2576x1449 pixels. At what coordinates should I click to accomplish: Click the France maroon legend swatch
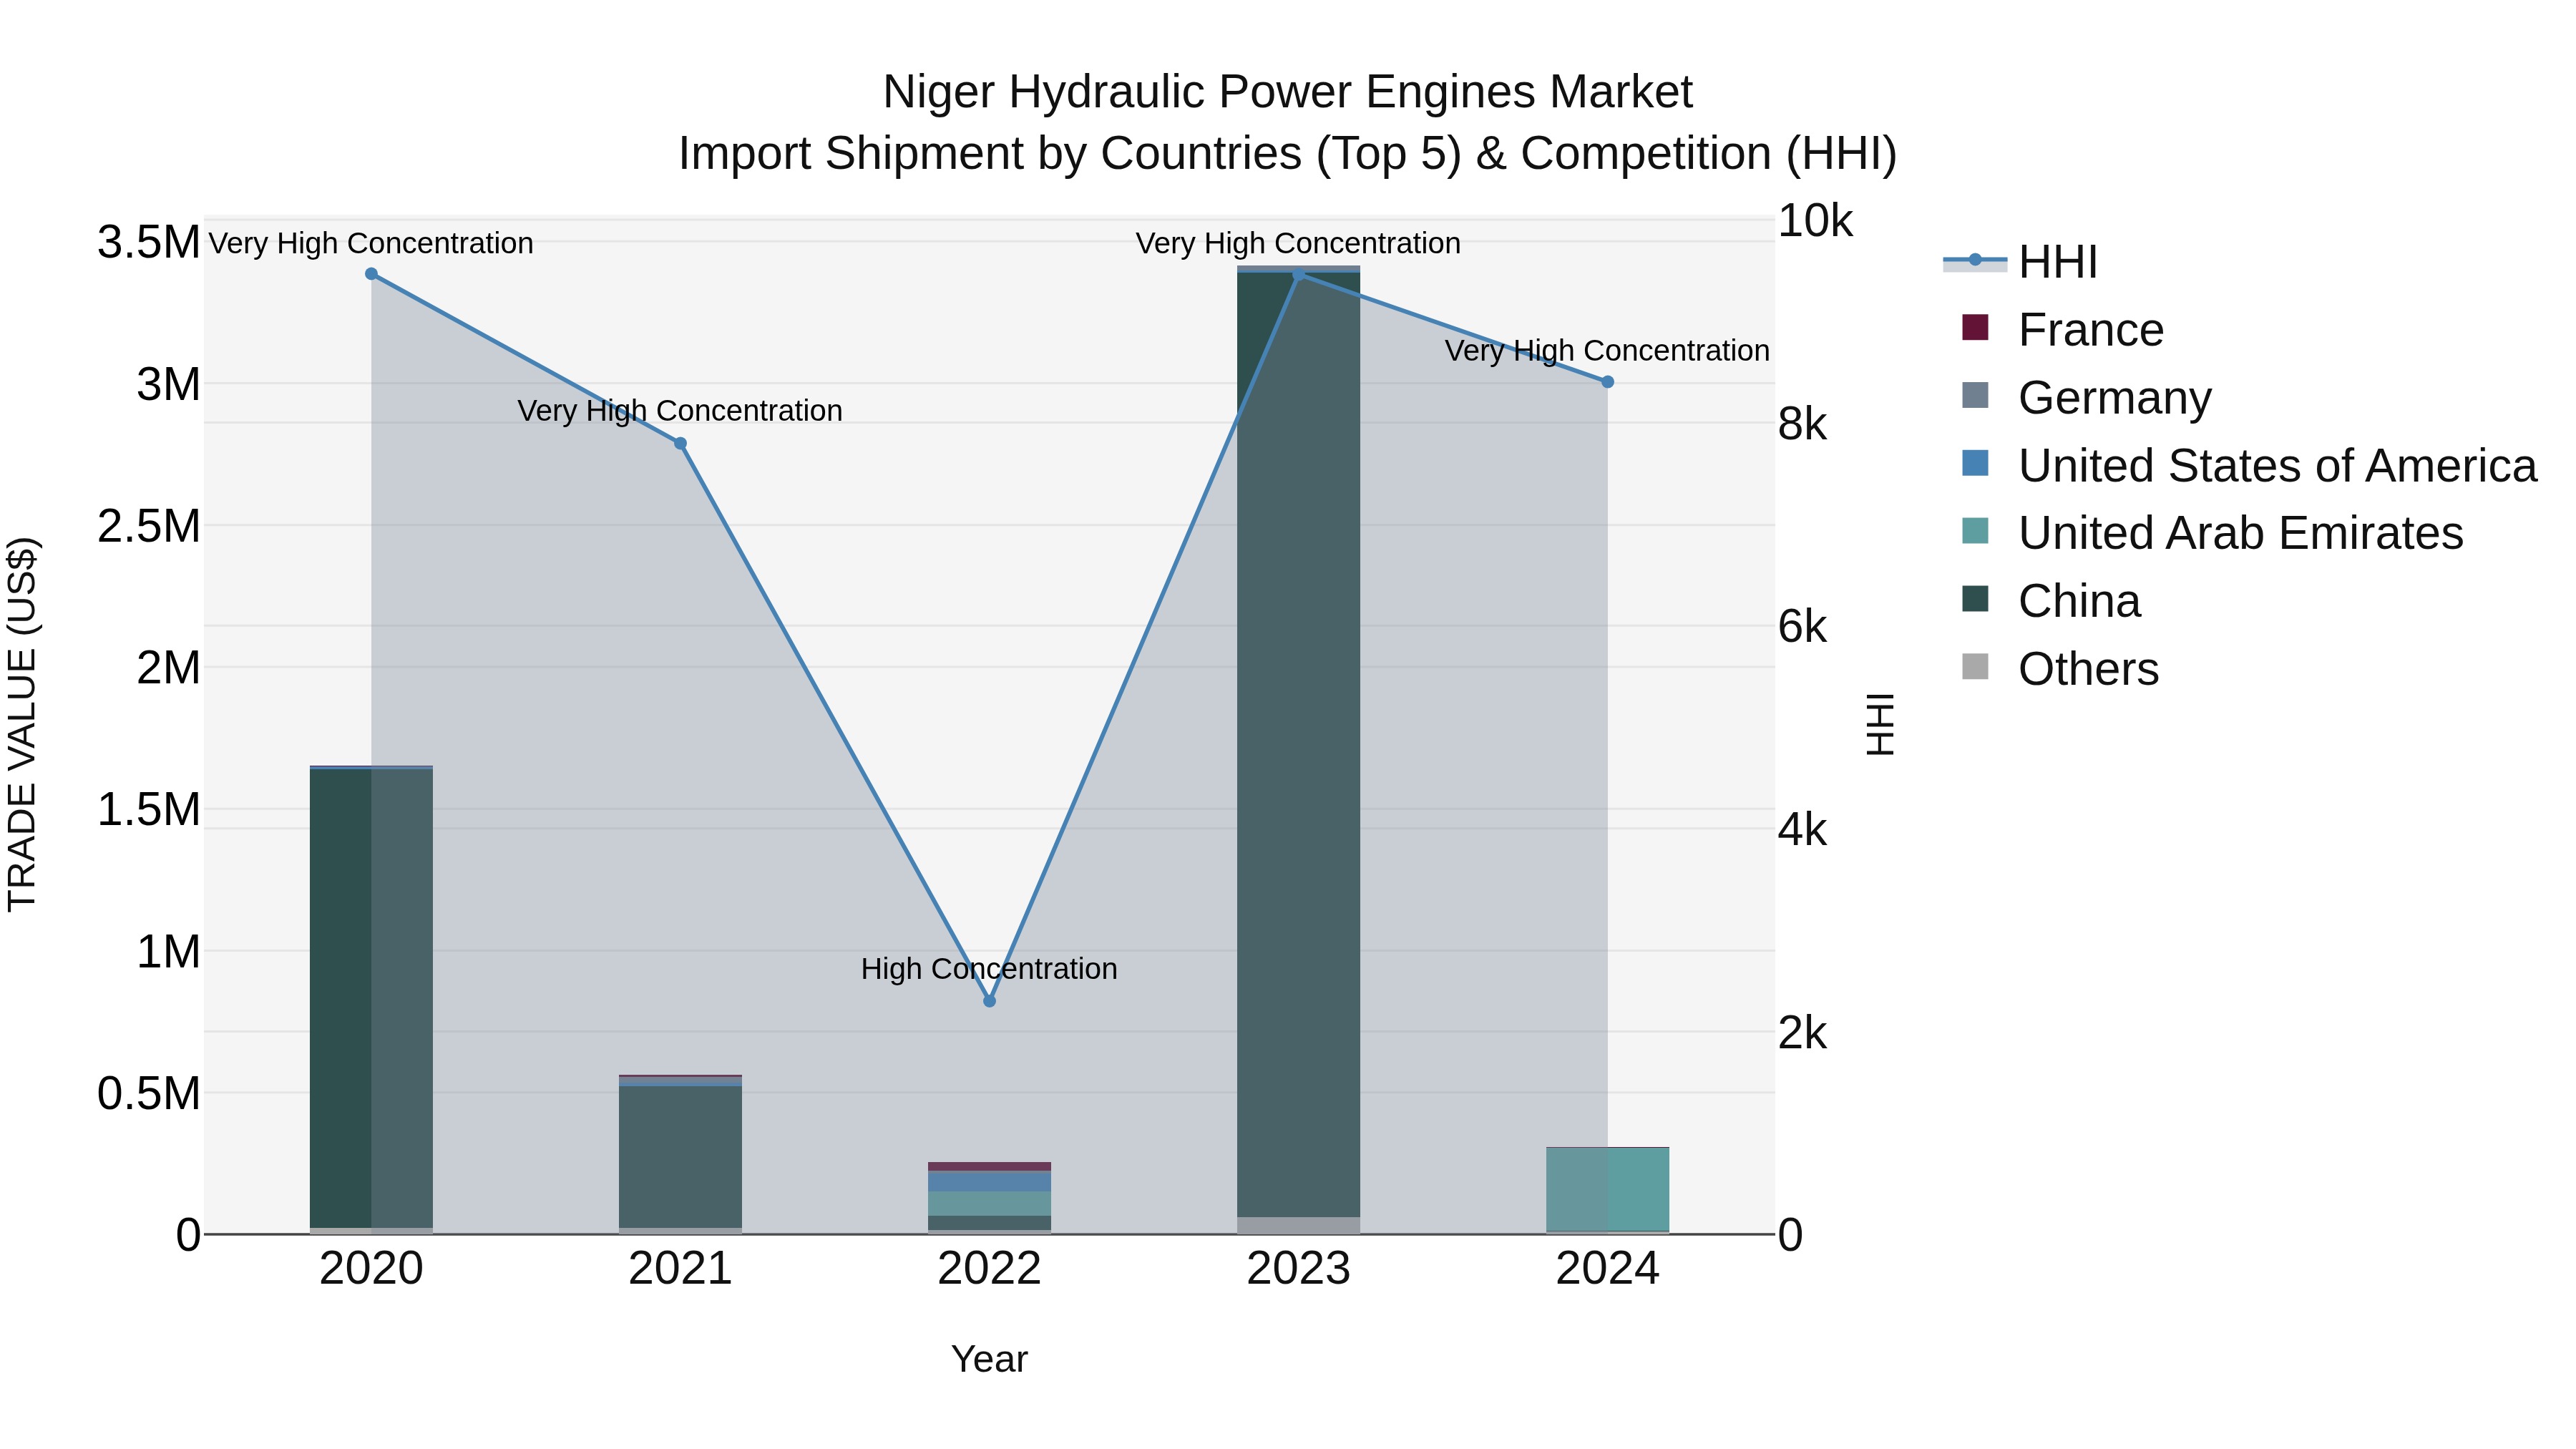coord(1975,327)
